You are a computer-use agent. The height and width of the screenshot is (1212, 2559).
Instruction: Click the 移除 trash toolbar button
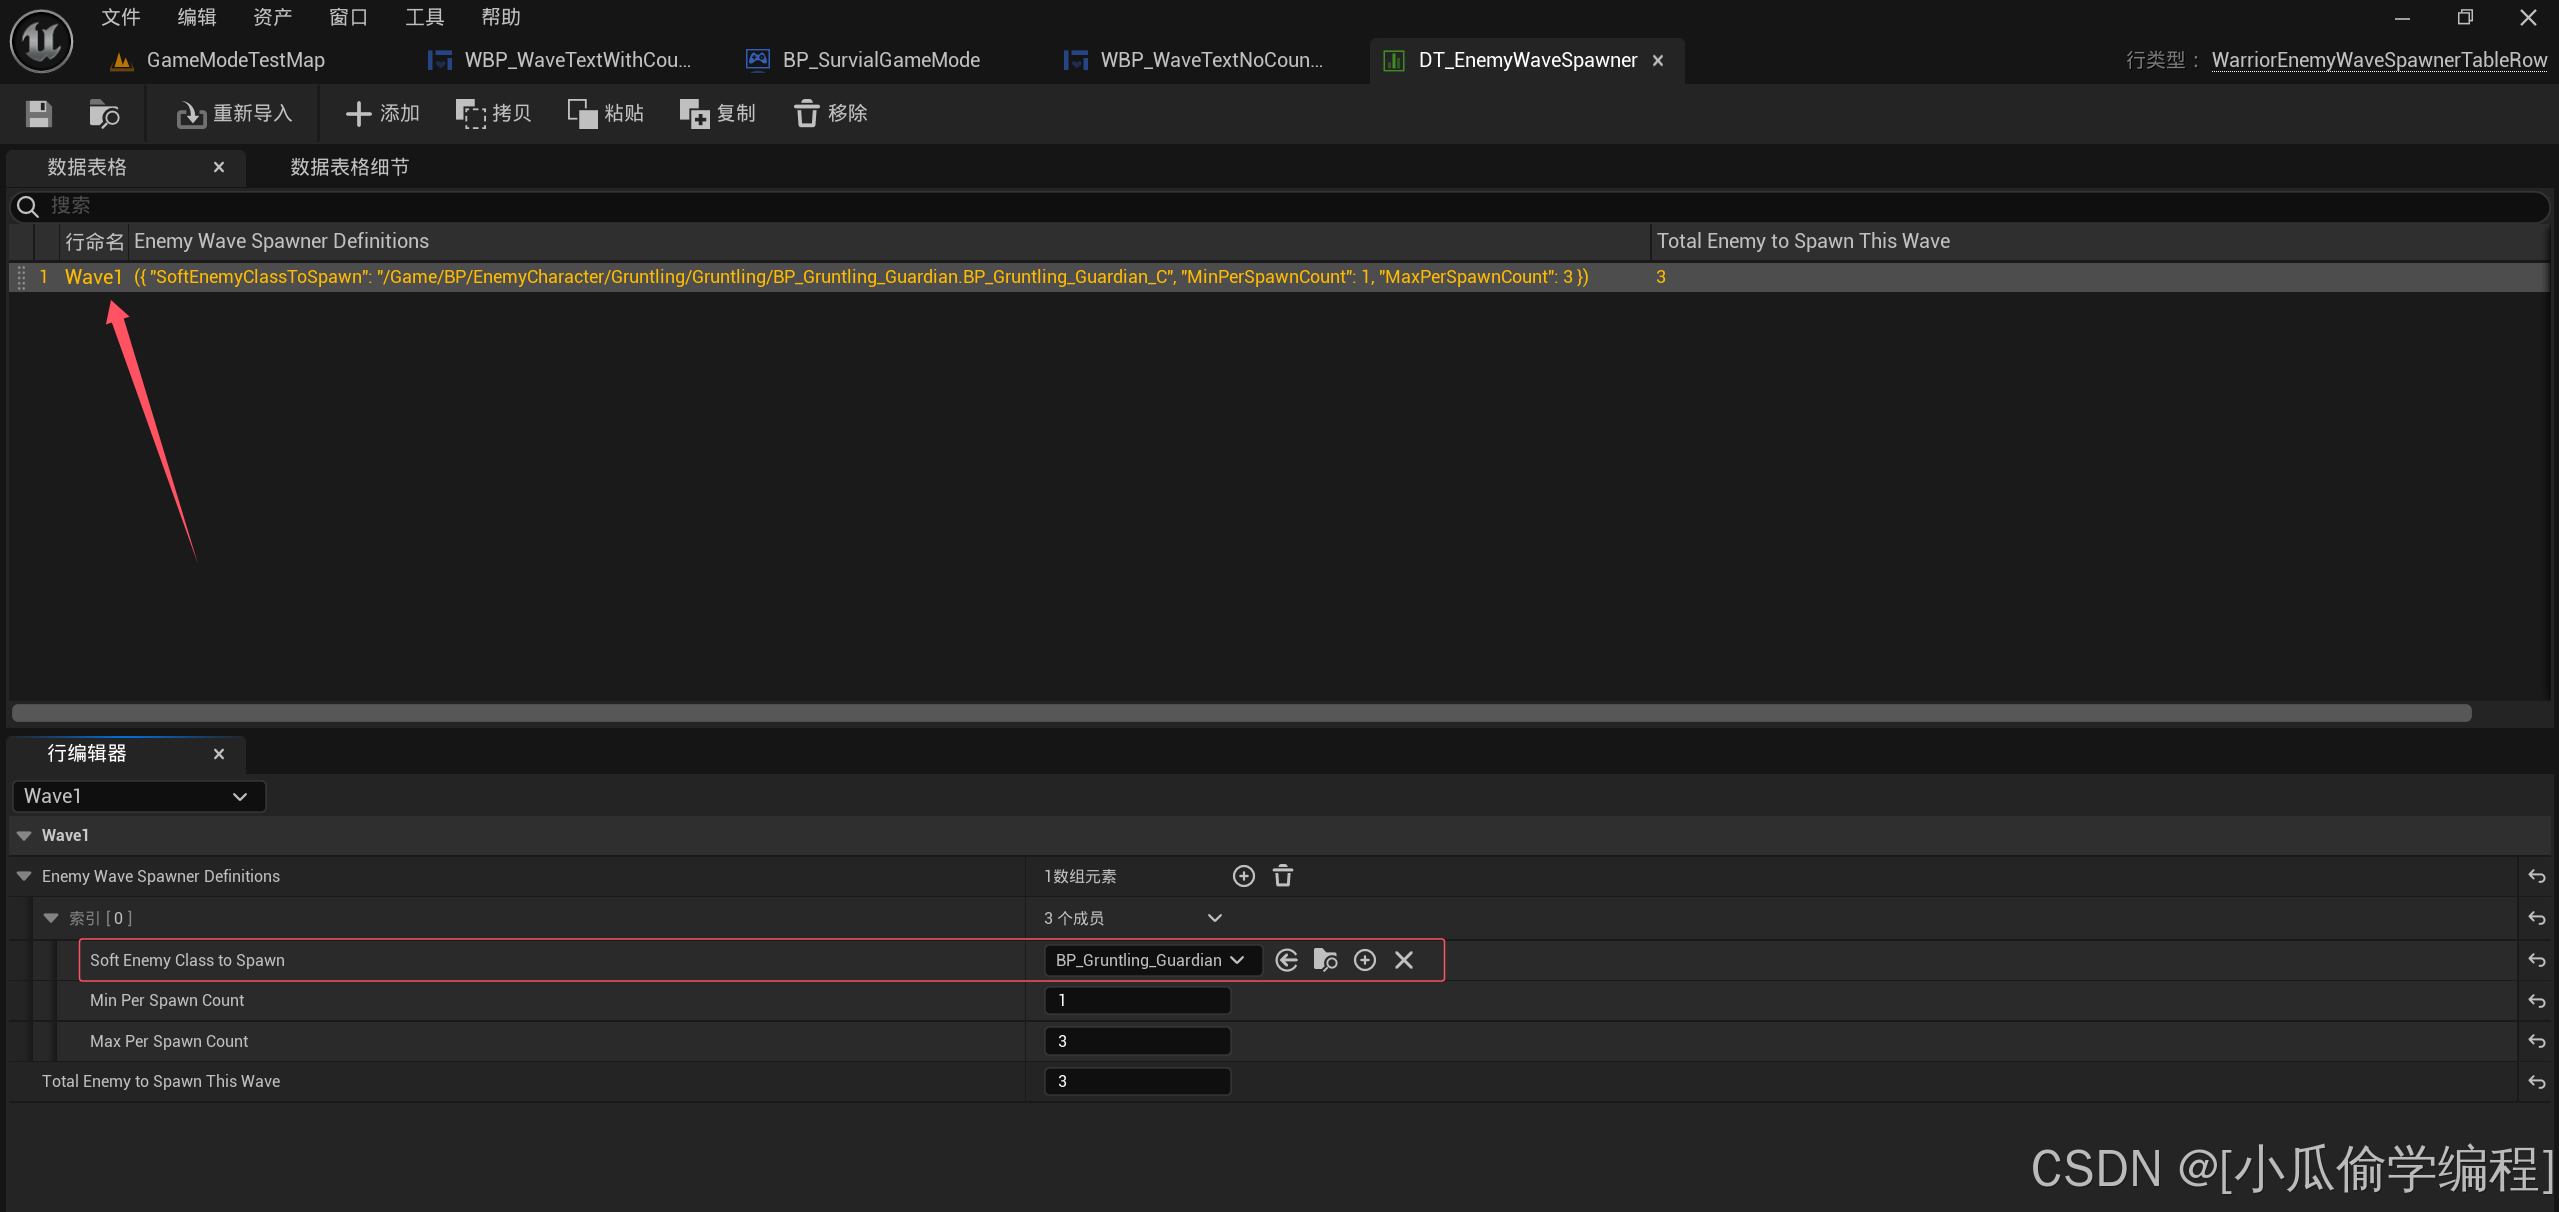click(831, 113)
